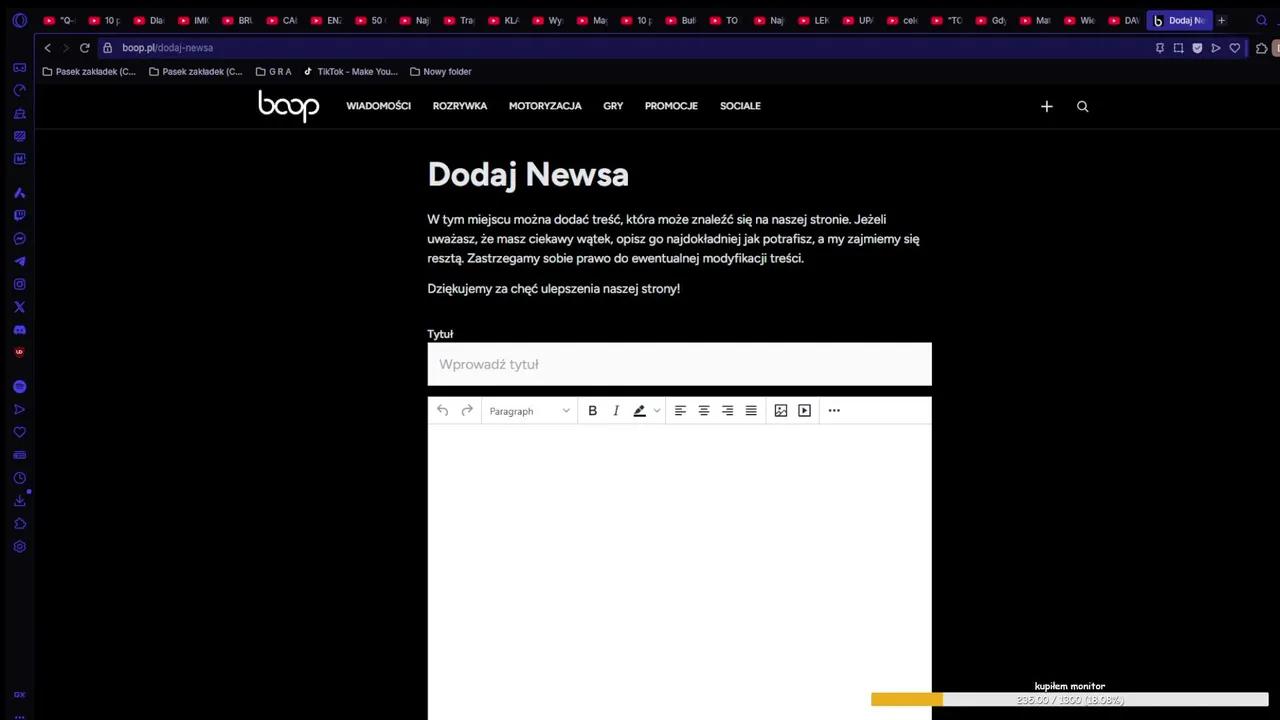Click the plus icon in the site header
1280x720 pixels.
(x=1047, y=106)
